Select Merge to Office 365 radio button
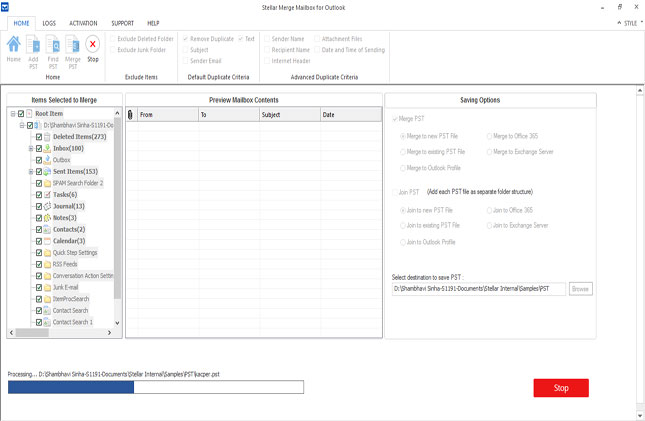 (489, 136)
